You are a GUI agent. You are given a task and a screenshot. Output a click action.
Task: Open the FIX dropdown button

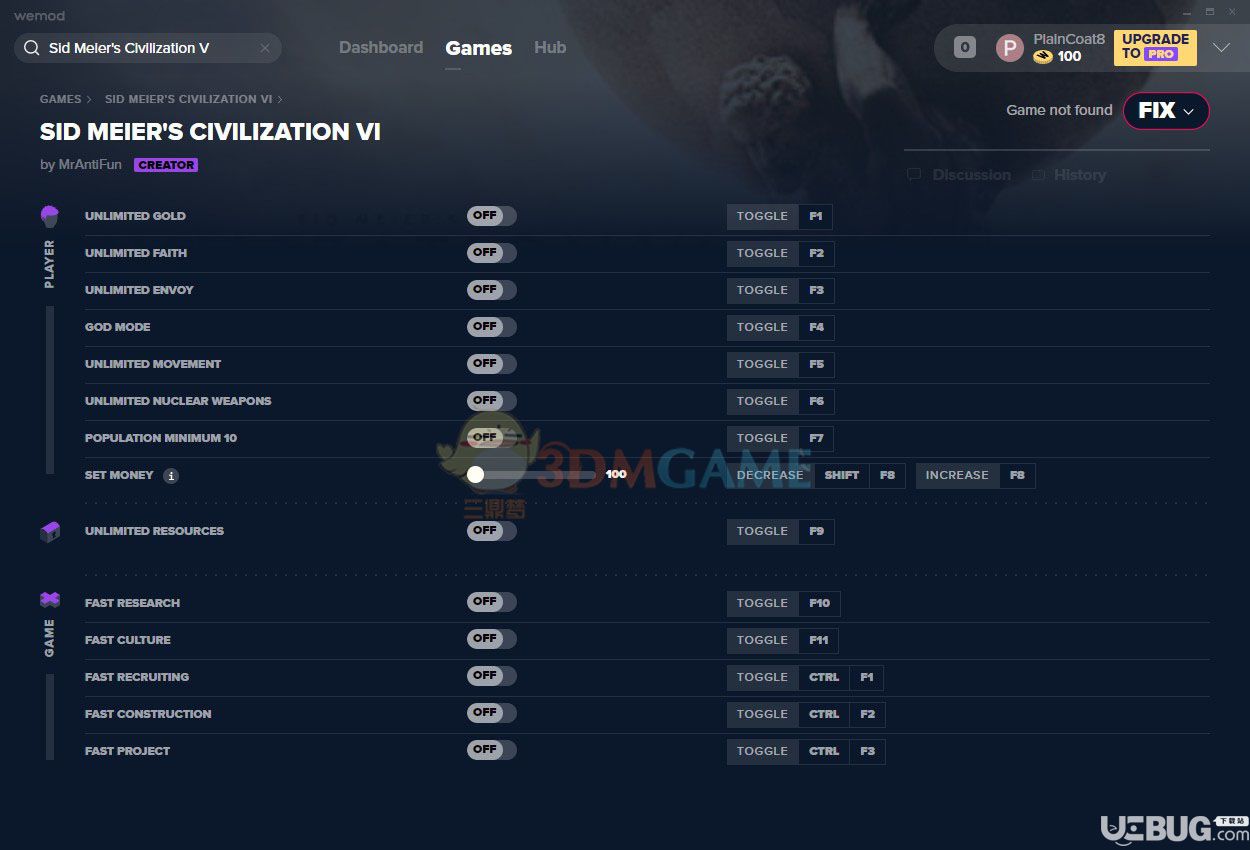1166,111
